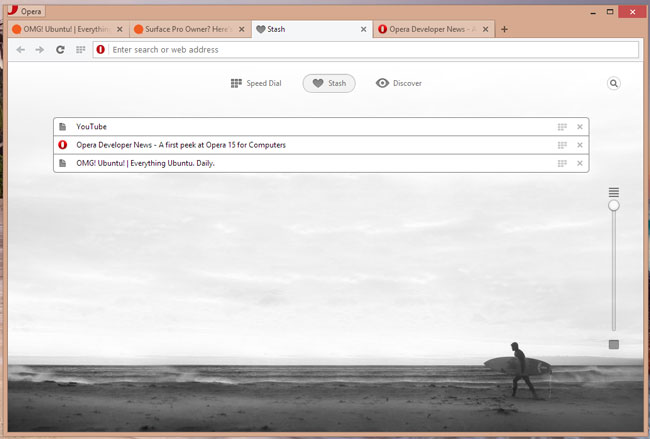Open stashed Opera Developer News entry

(x=321, y=145)
